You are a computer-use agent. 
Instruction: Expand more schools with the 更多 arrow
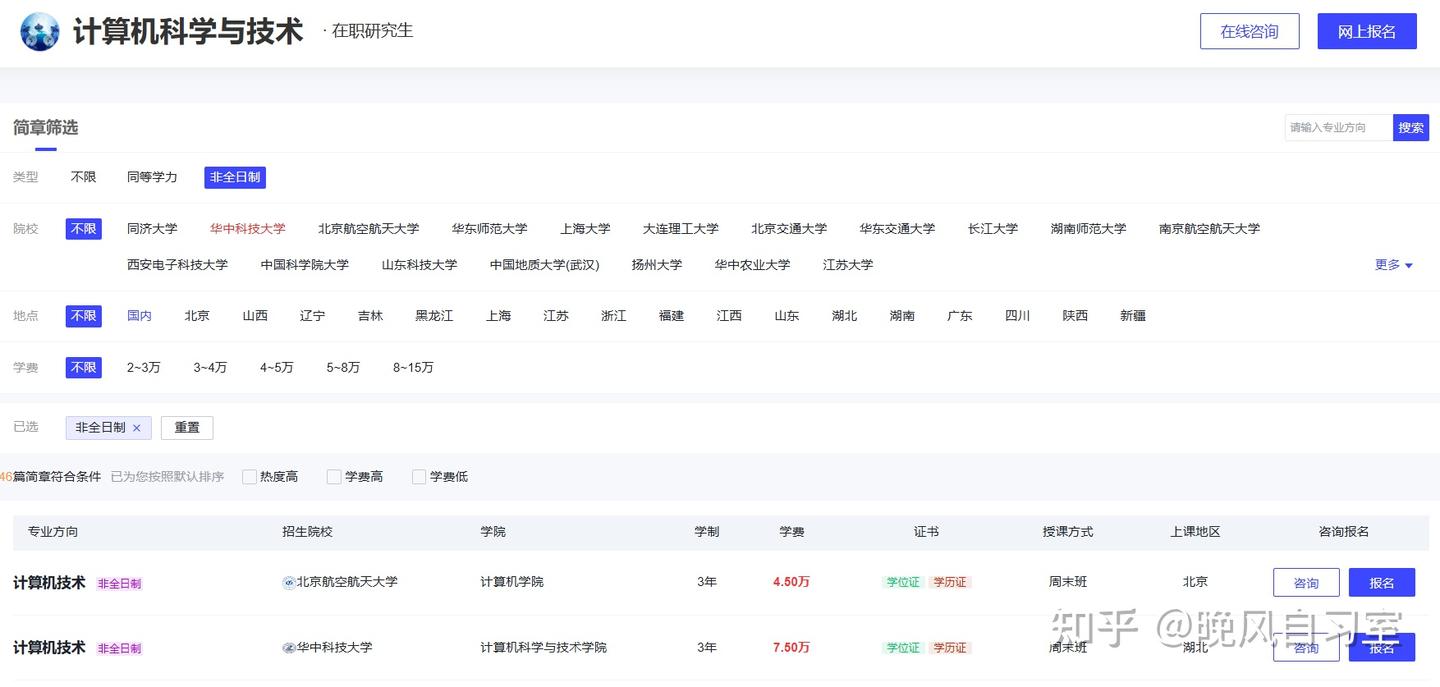coord(1394,265)
